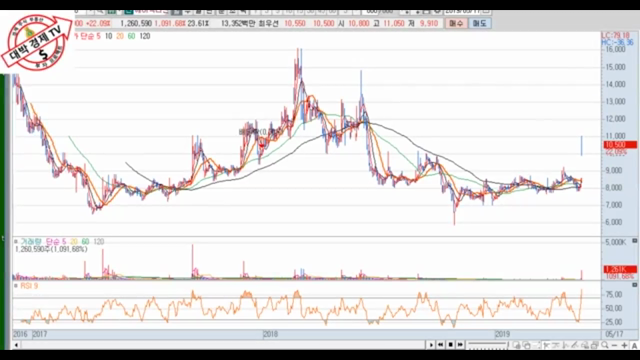Click the left scroll arrow below chart
Viewport: 640px width, 360px height.
(16, 345)
